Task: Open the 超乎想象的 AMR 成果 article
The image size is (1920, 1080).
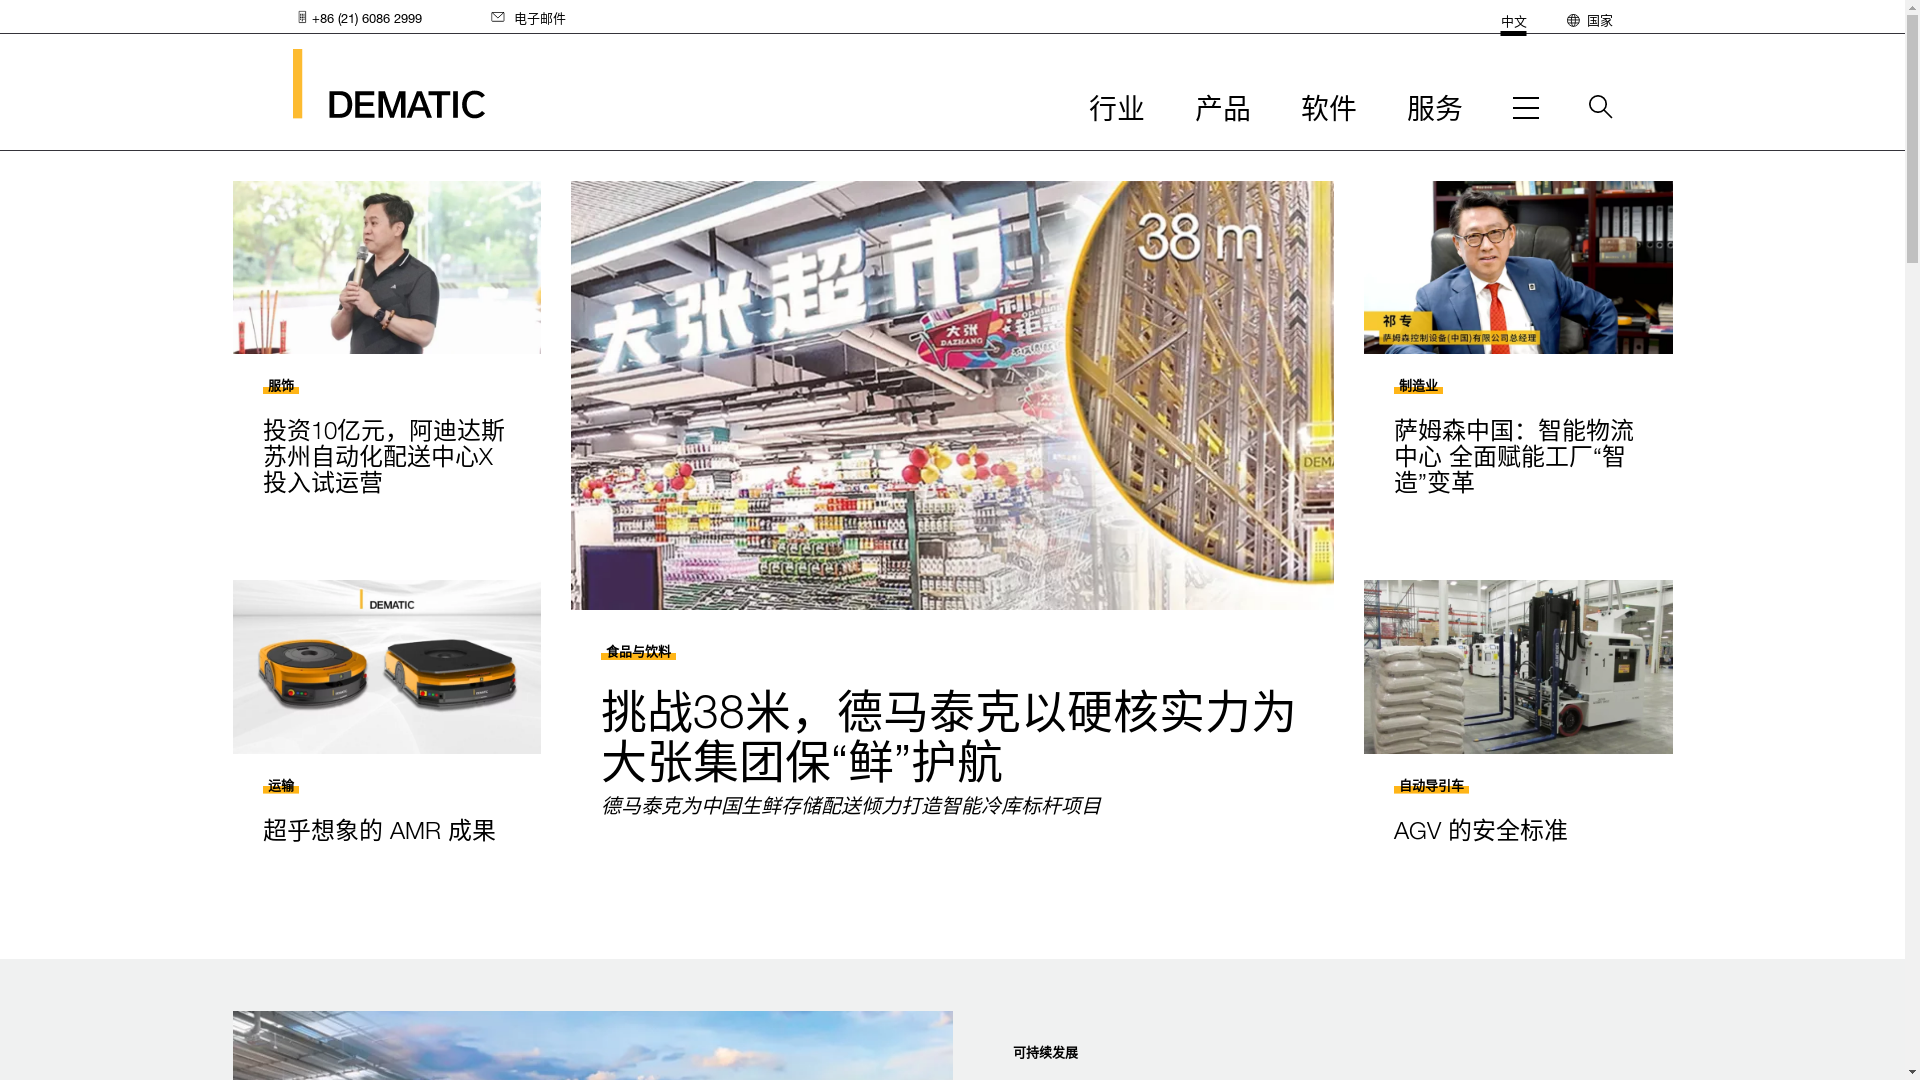Action: coord(379,830)
